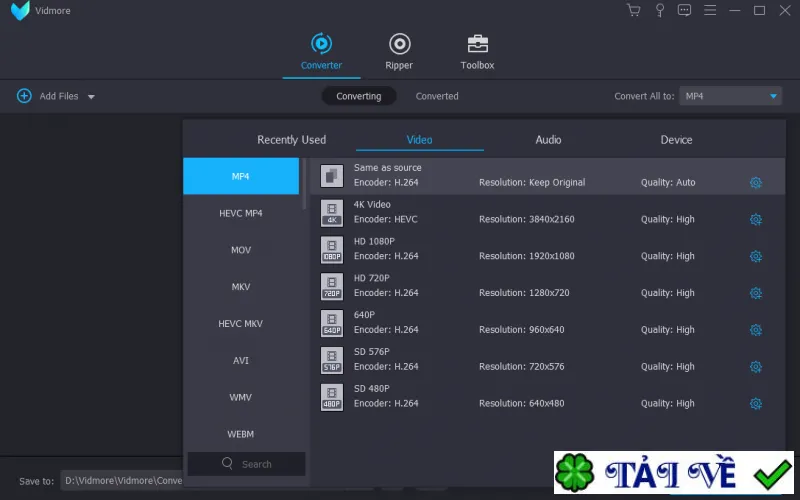Open the feedback chat icon
This screenshot has width=800, height=500.
tap(684, 10)
